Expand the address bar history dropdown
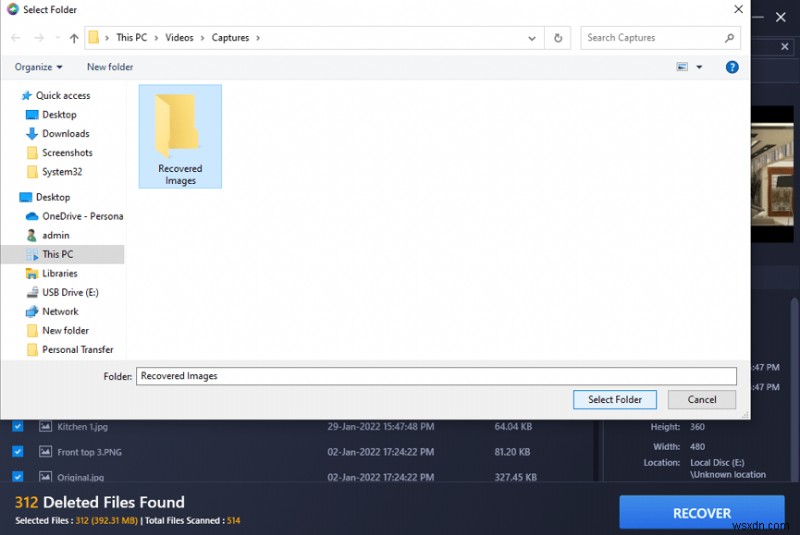 (532, 38)
